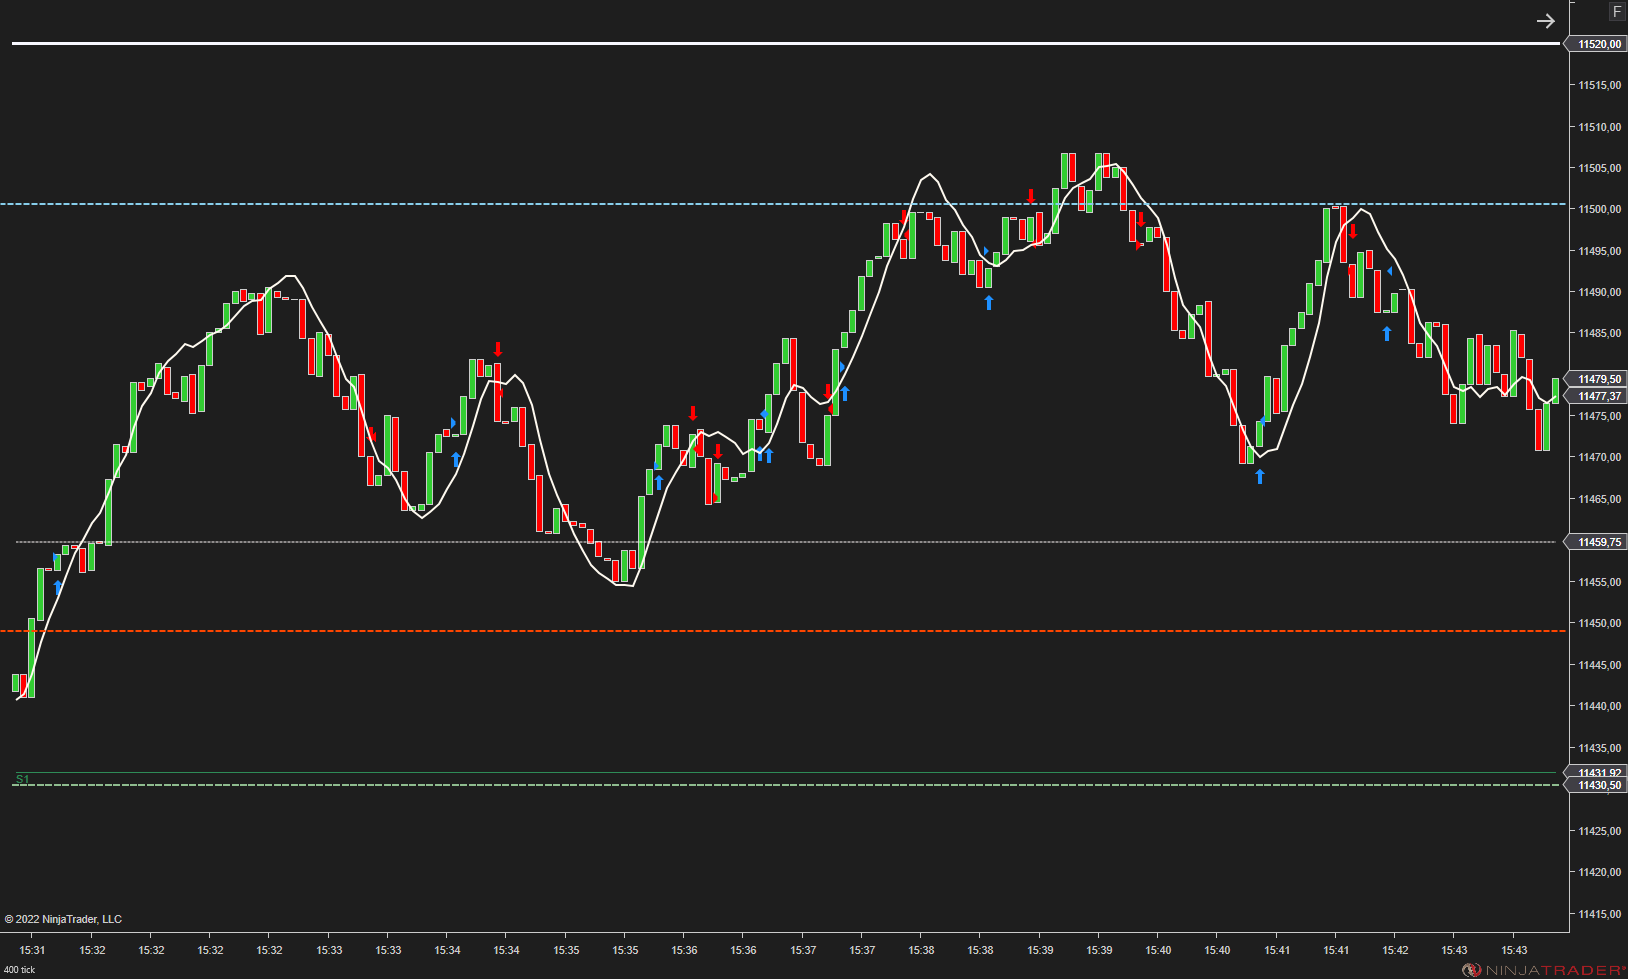Click the right-pointing arrow icon above the chart
Screen dimensions: 1628x979
[x=1546, y=21]
